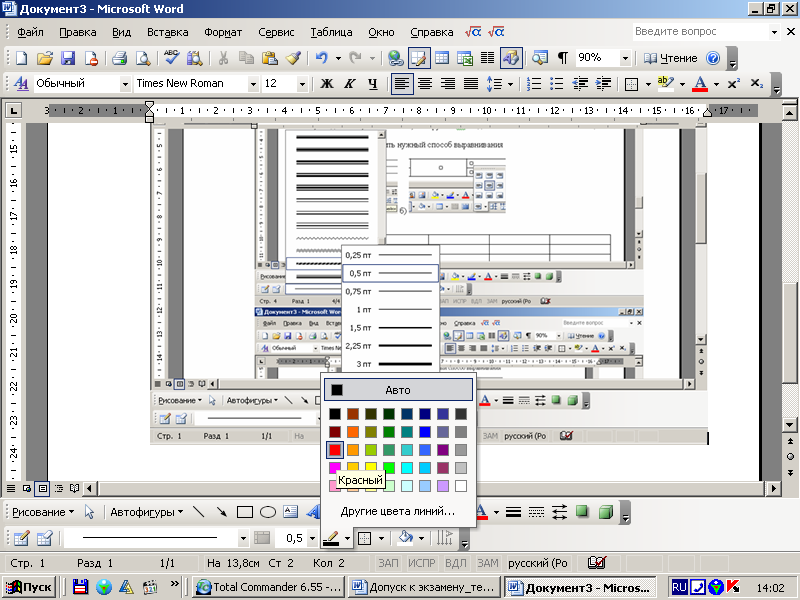Run spelling check ABC icon
The width and height of the screenshot is (800, 600).
coord(171,58)
